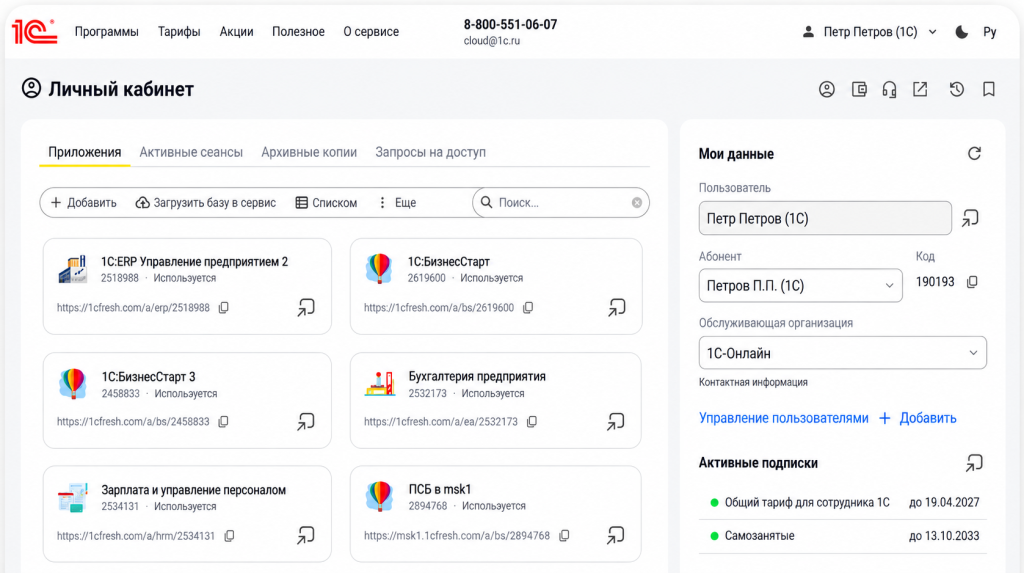Launch Зарплата и управление персоналом app
The width and height of the screenshot is (1024, 573).
pyautogui.click(x=306, y=536)
